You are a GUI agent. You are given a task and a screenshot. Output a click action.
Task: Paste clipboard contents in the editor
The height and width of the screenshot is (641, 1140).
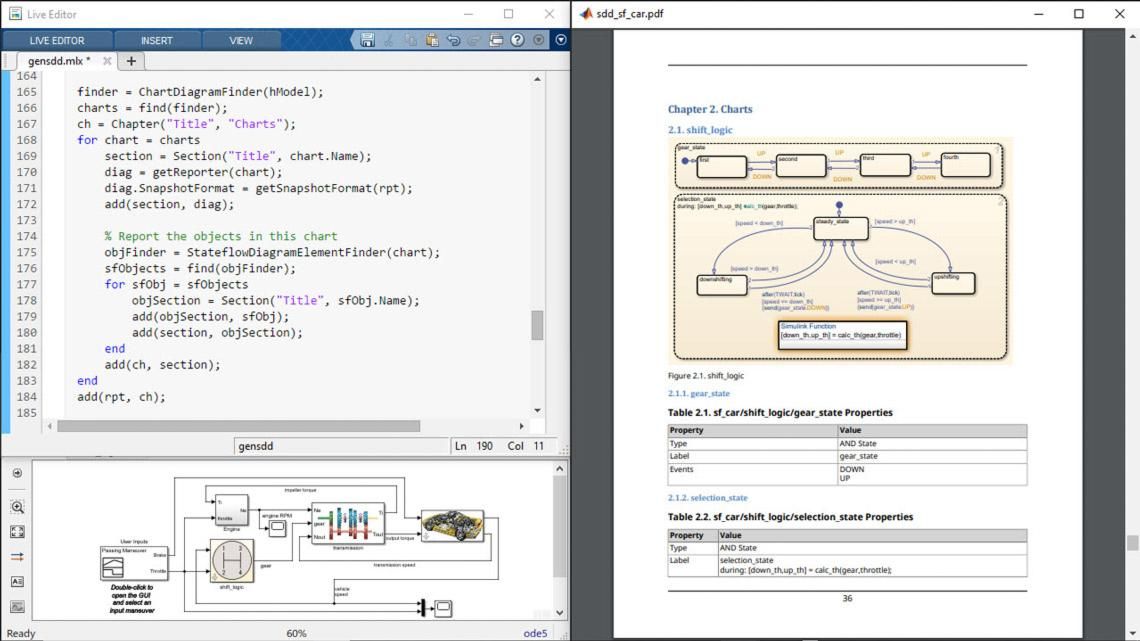pos(433,40)
